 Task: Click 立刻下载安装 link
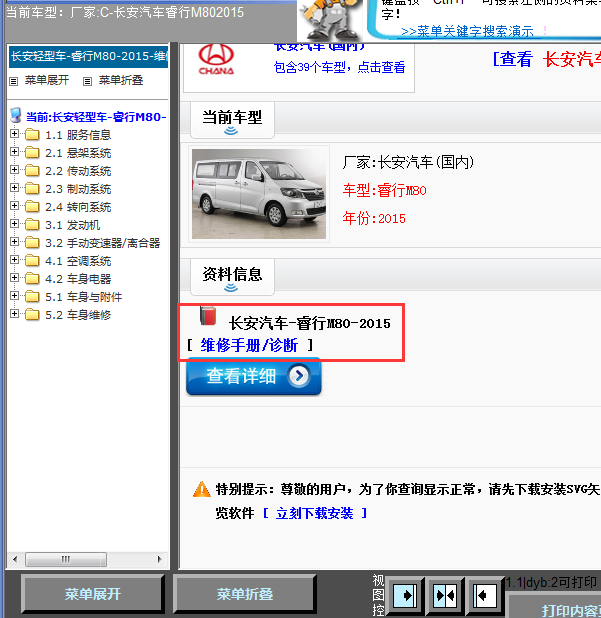(314, 513)
